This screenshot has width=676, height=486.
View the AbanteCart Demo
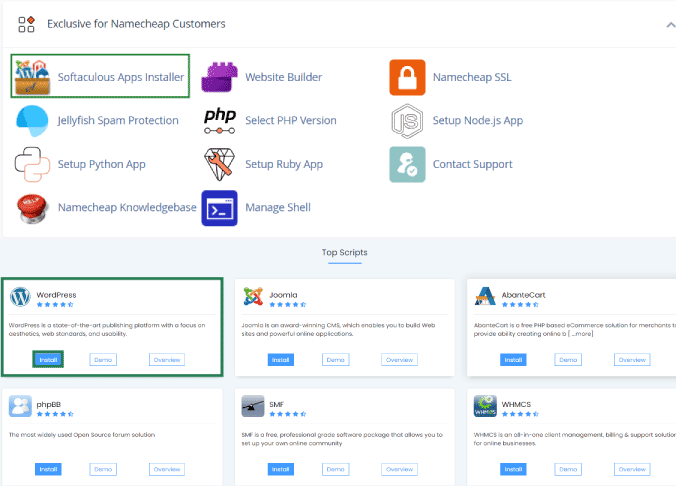pyautogui.click(x=568, y=360)
